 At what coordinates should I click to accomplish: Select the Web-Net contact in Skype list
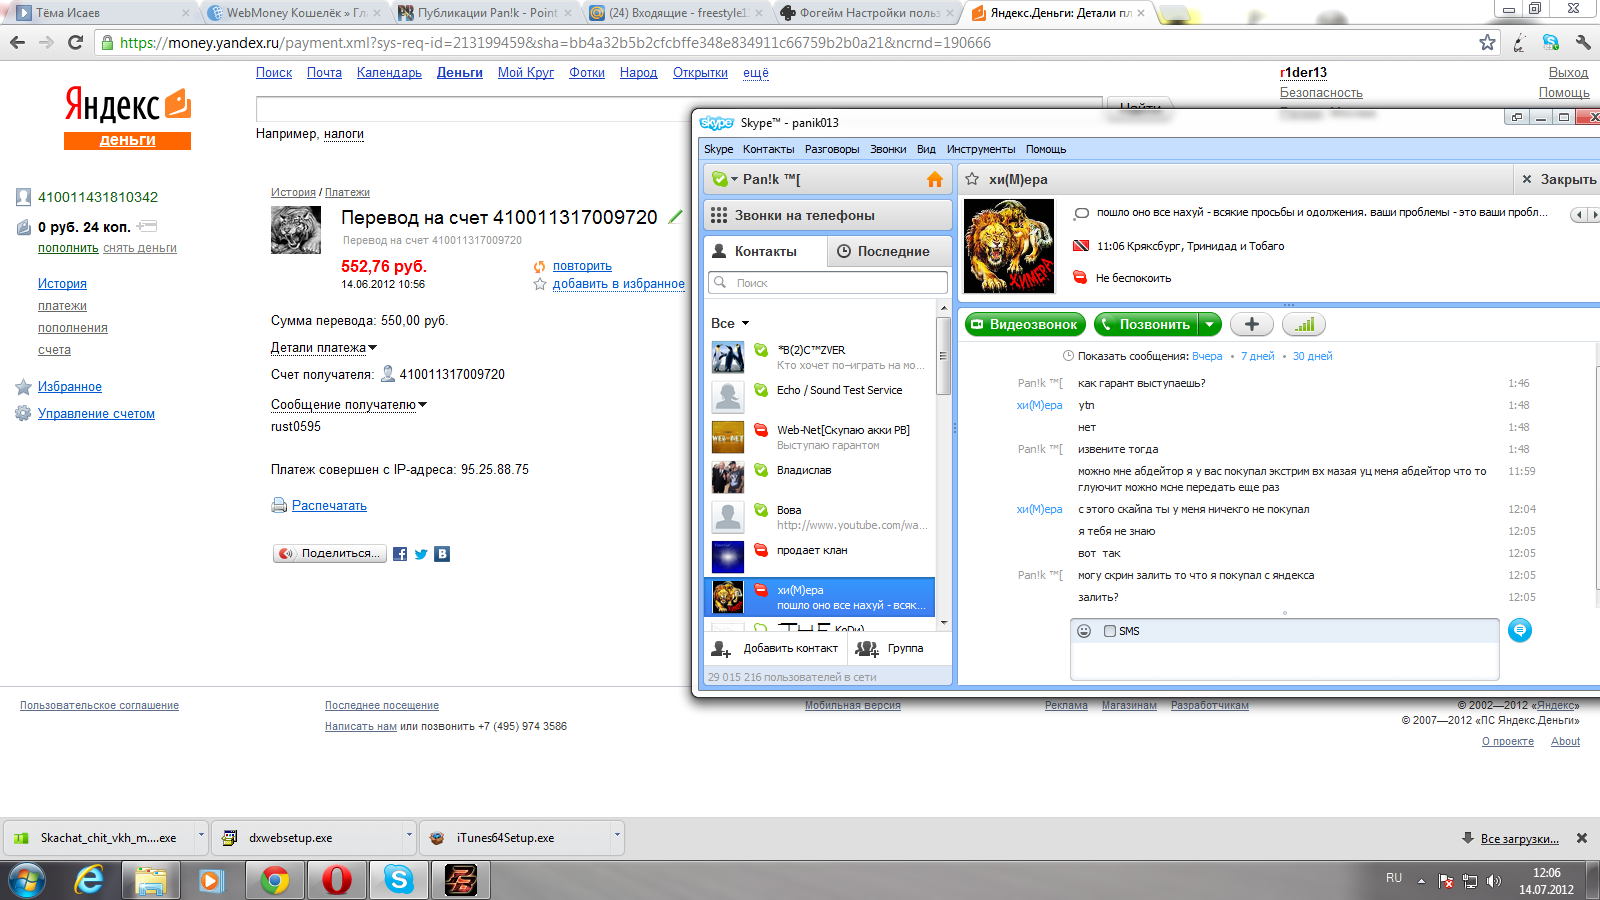pos(820,437)
